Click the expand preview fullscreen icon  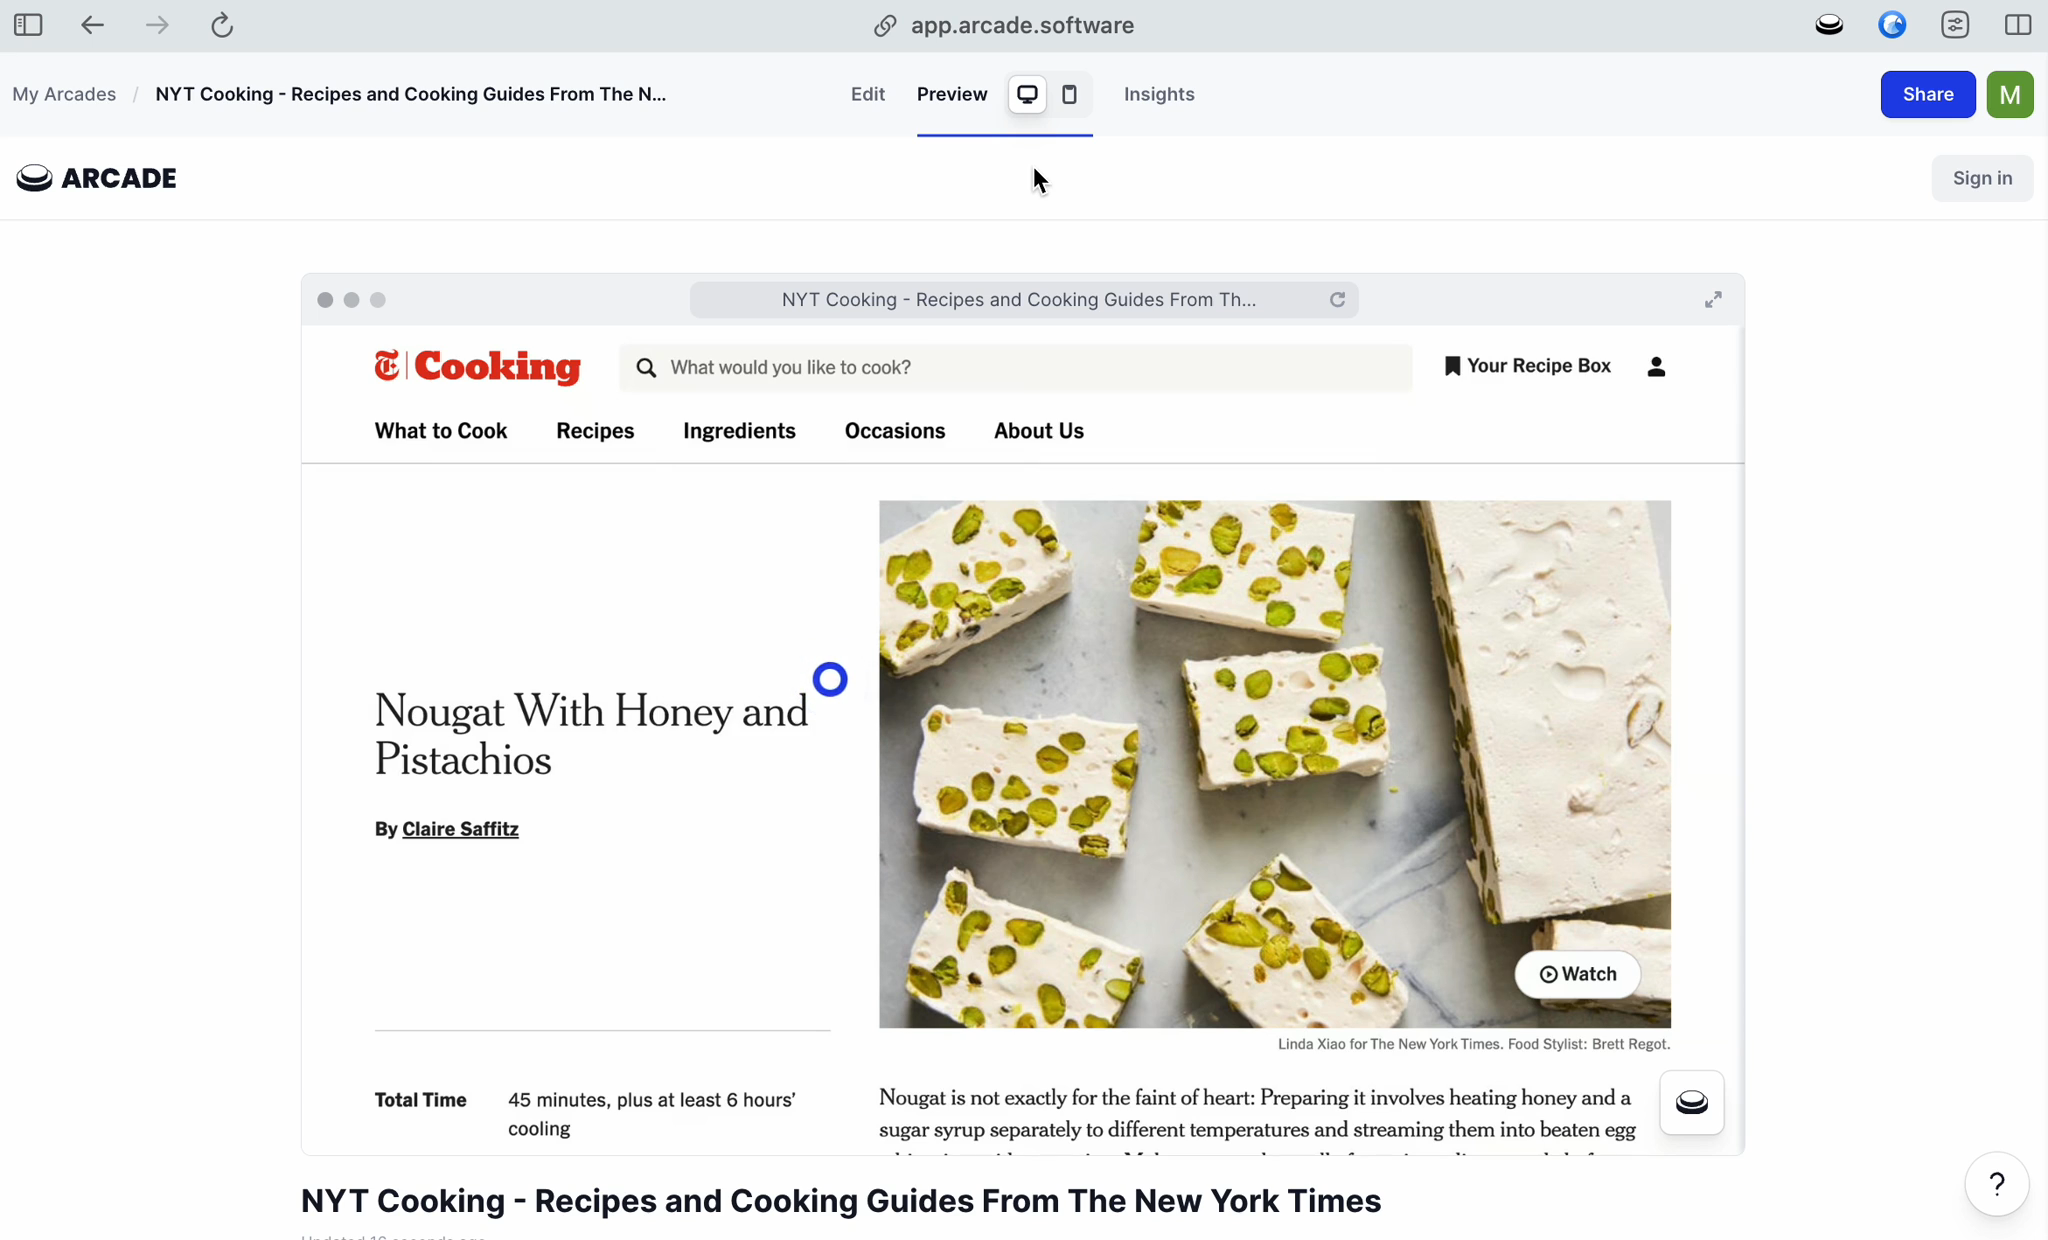1713,300
